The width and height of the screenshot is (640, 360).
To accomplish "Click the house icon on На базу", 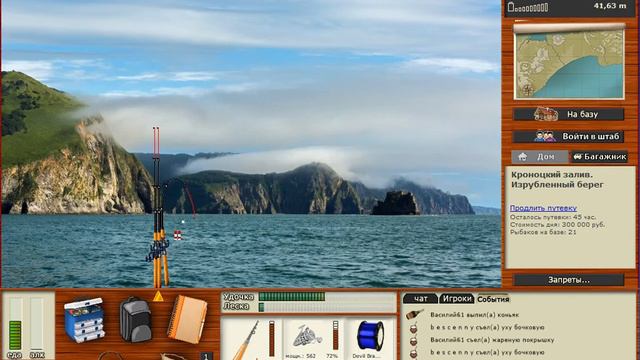I will pyautogui.click(x=546, y=114).
